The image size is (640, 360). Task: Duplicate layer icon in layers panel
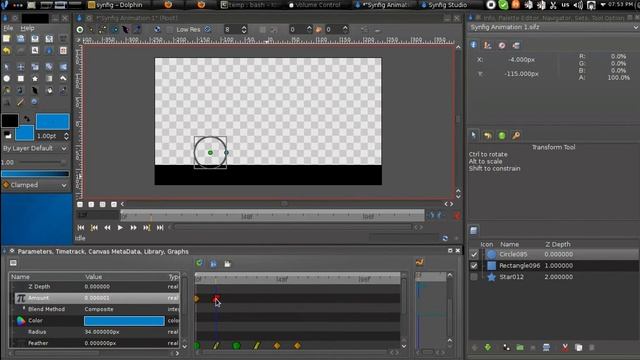click(x=578, y=347)
